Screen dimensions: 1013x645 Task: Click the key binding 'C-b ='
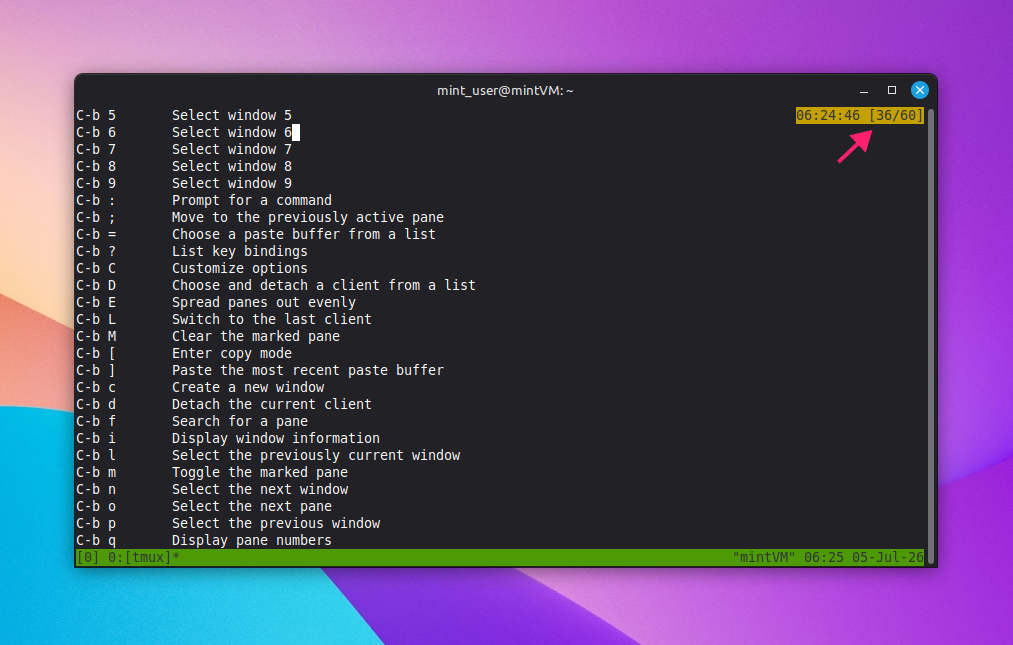pyautogui.click(x=96, y=234)
